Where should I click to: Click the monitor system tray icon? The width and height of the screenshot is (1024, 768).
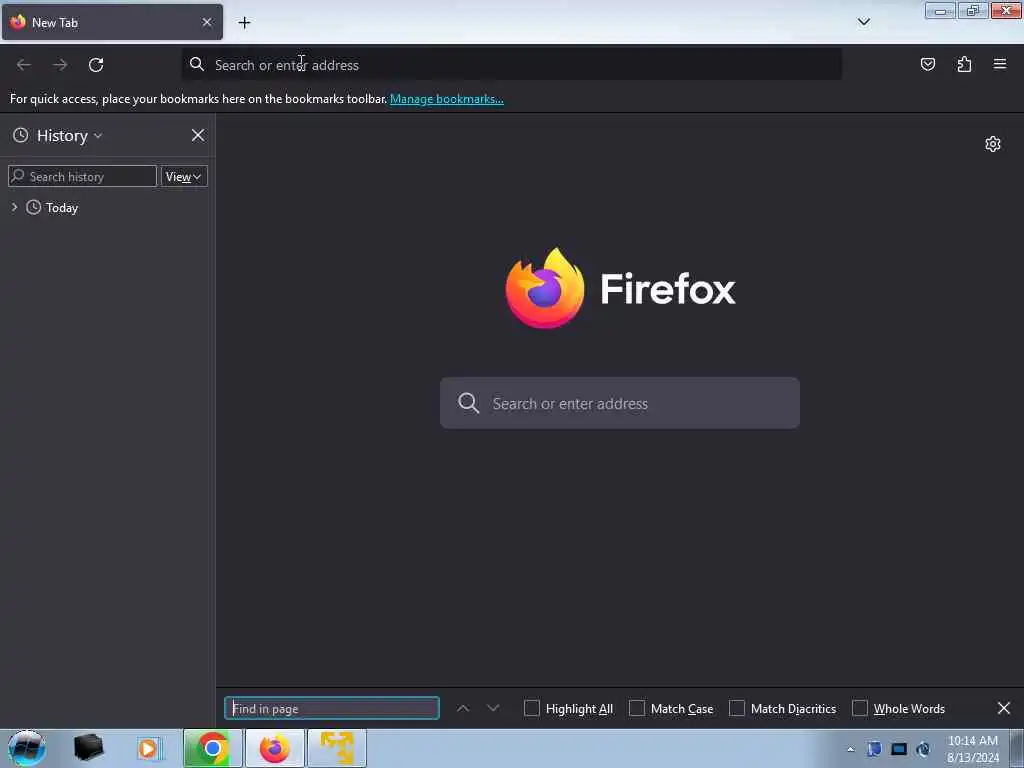tap(899, 749)
